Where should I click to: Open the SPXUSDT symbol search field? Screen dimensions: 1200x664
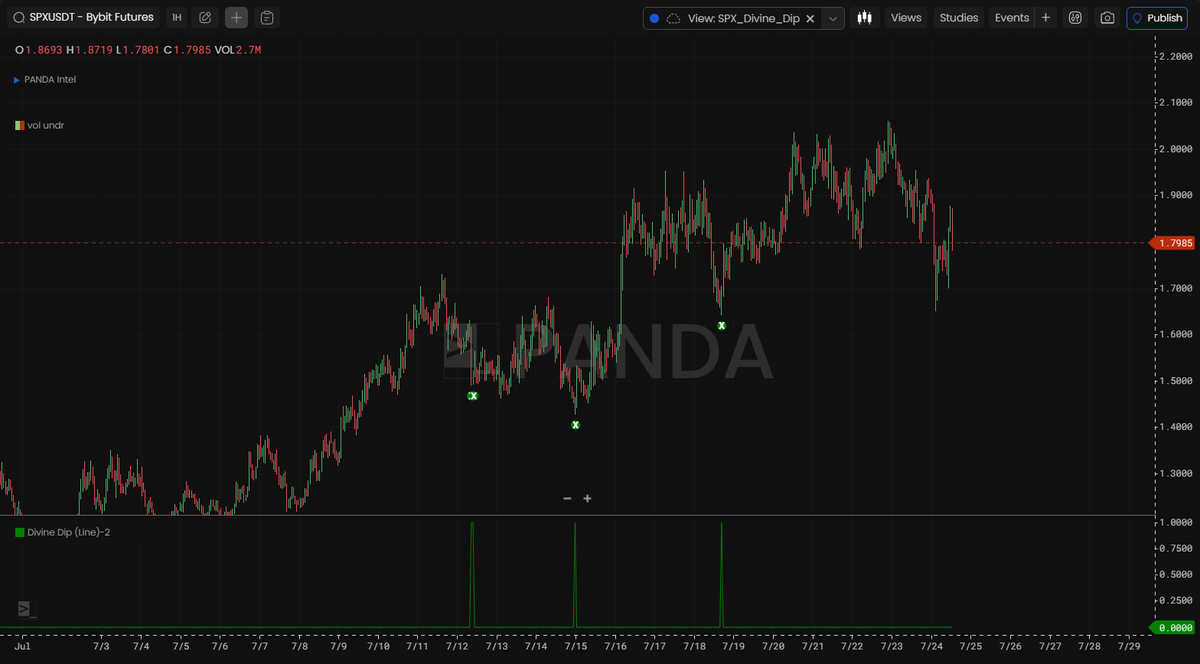(x=84, y=17)
